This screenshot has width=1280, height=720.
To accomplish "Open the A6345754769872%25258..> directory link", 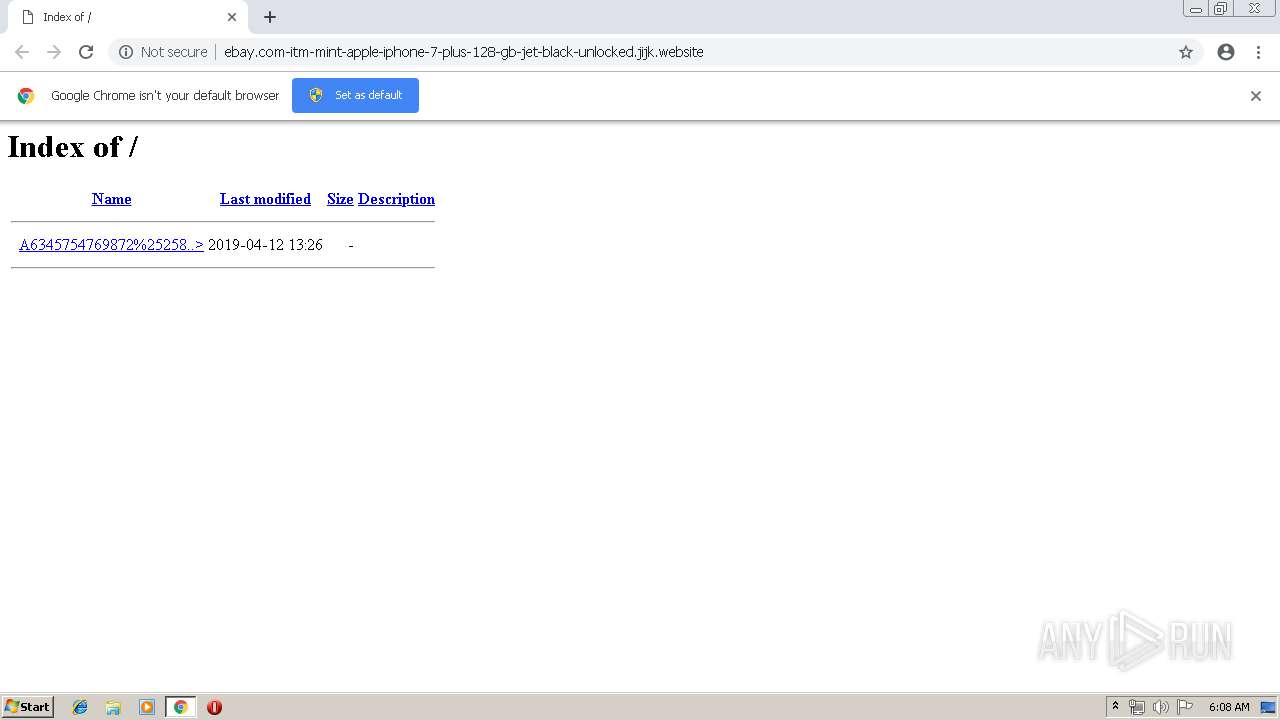I will pyautogui.click(x=111, y=245).
